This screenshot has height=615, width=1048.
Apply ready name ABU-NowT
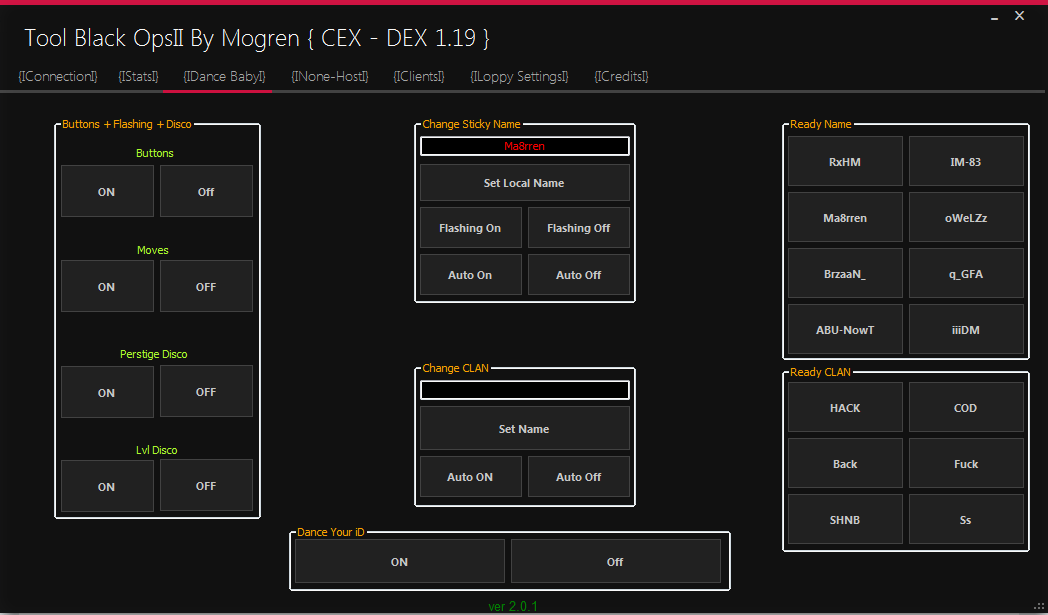click(x=845, y=330)
